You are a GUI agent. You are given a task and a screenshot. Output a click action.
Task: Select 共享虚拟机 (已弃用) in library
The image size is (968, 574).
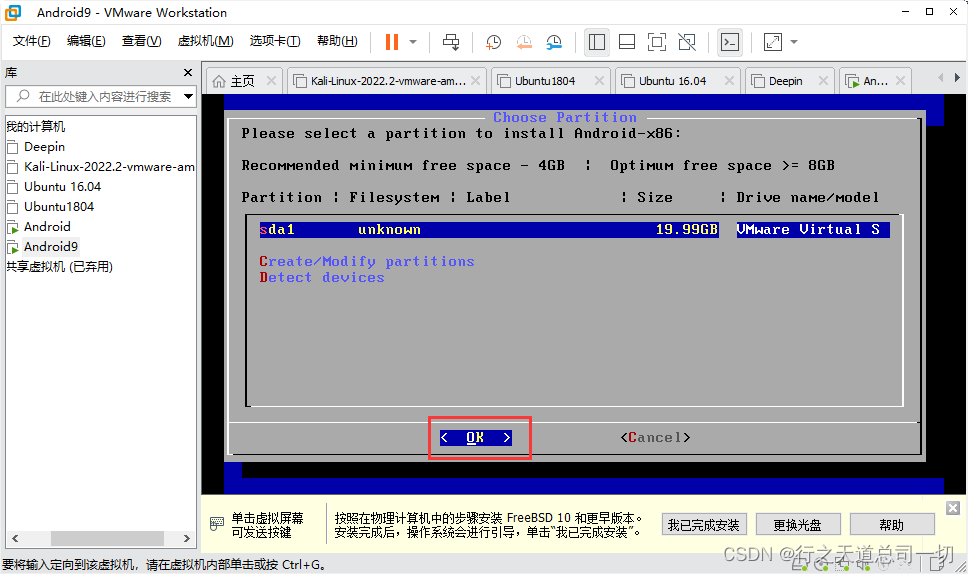pos(59,267)
